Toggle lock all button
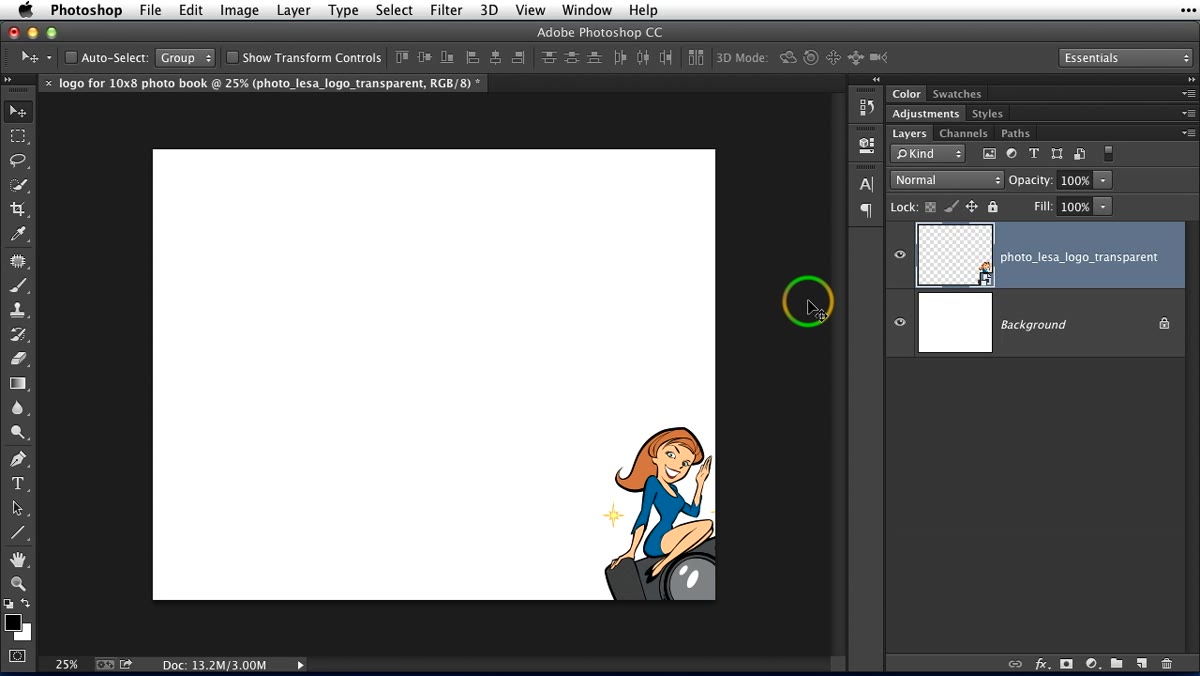 tap(992, 207)
